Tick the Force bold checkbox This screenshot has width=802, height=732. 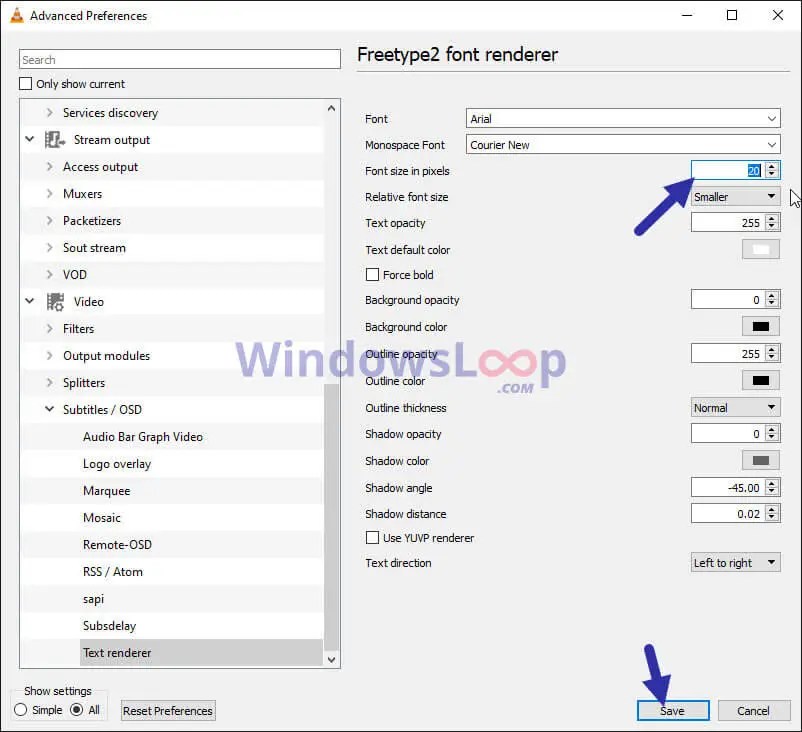(x=372, y=275)
